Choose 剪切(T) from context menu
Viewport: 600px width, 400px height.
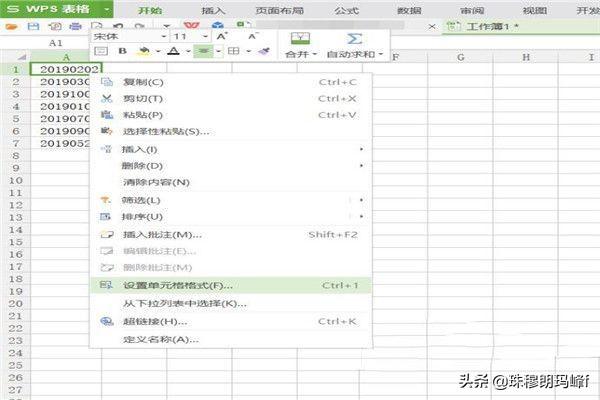point(231,99)
